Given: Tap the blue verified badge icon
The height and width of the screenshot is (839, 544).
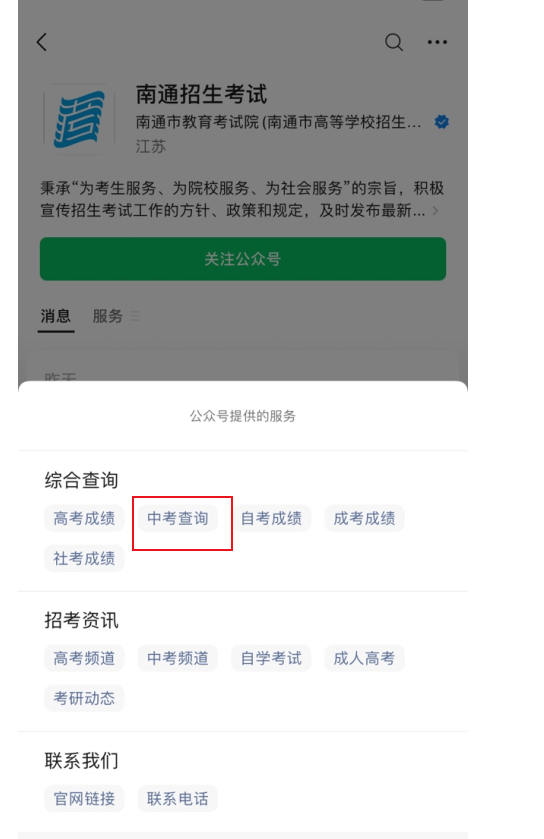Looking at the screenshot, I should pyautogui.click(x=441, y=122).
